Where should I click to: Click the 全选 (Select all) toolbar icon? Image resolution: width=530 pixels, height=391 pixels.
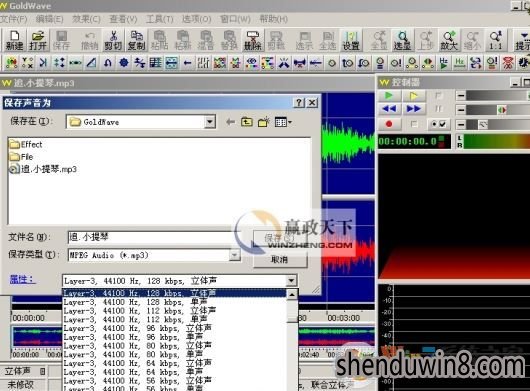click(x=328, y=41)
